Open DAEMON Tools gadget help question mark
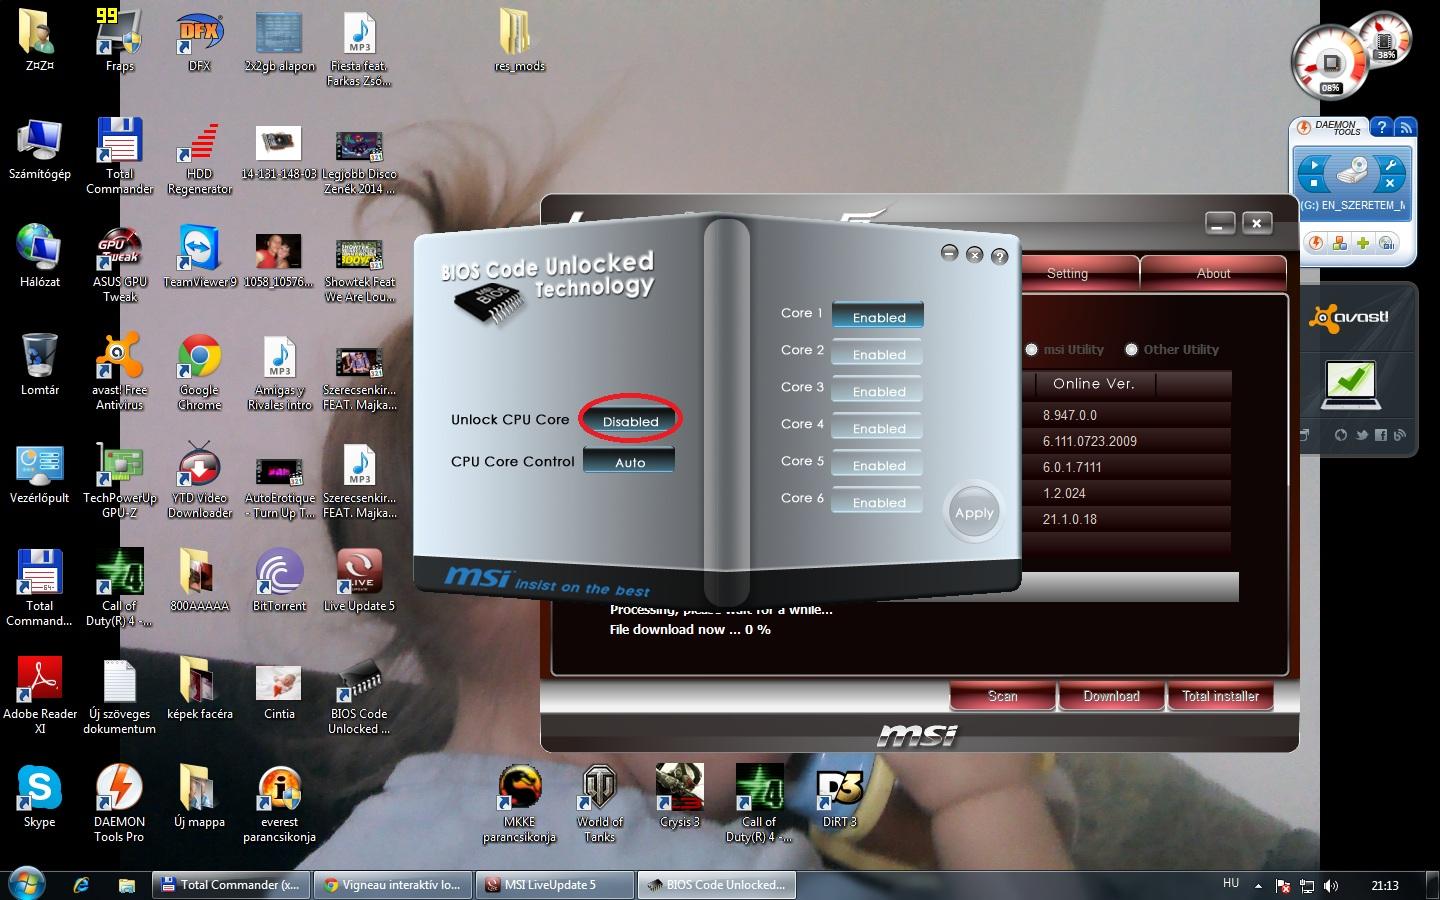The height and width of the screenshot is (900, 1440). click(x=1381, y=127)
